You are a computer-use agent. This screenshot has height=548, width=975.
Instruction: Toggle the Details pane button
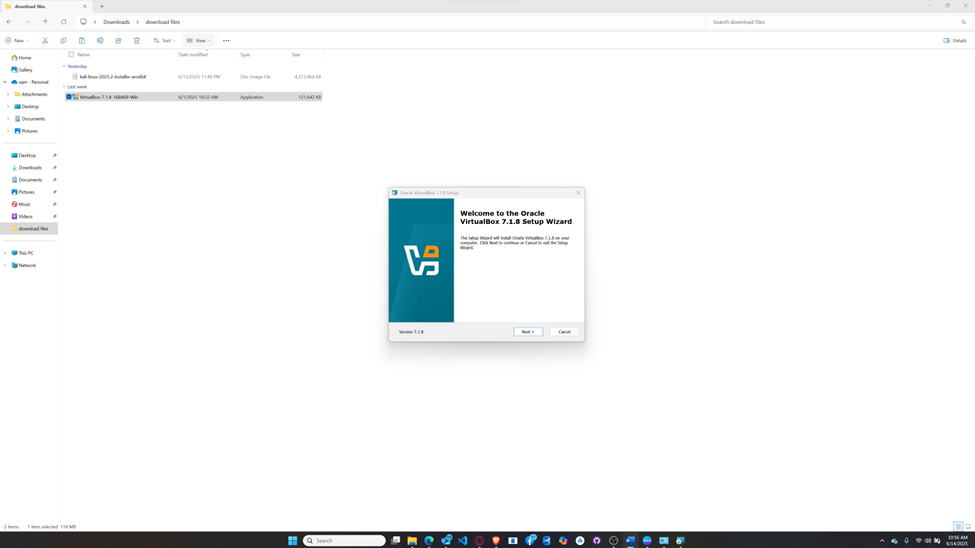tap(955, 40)
